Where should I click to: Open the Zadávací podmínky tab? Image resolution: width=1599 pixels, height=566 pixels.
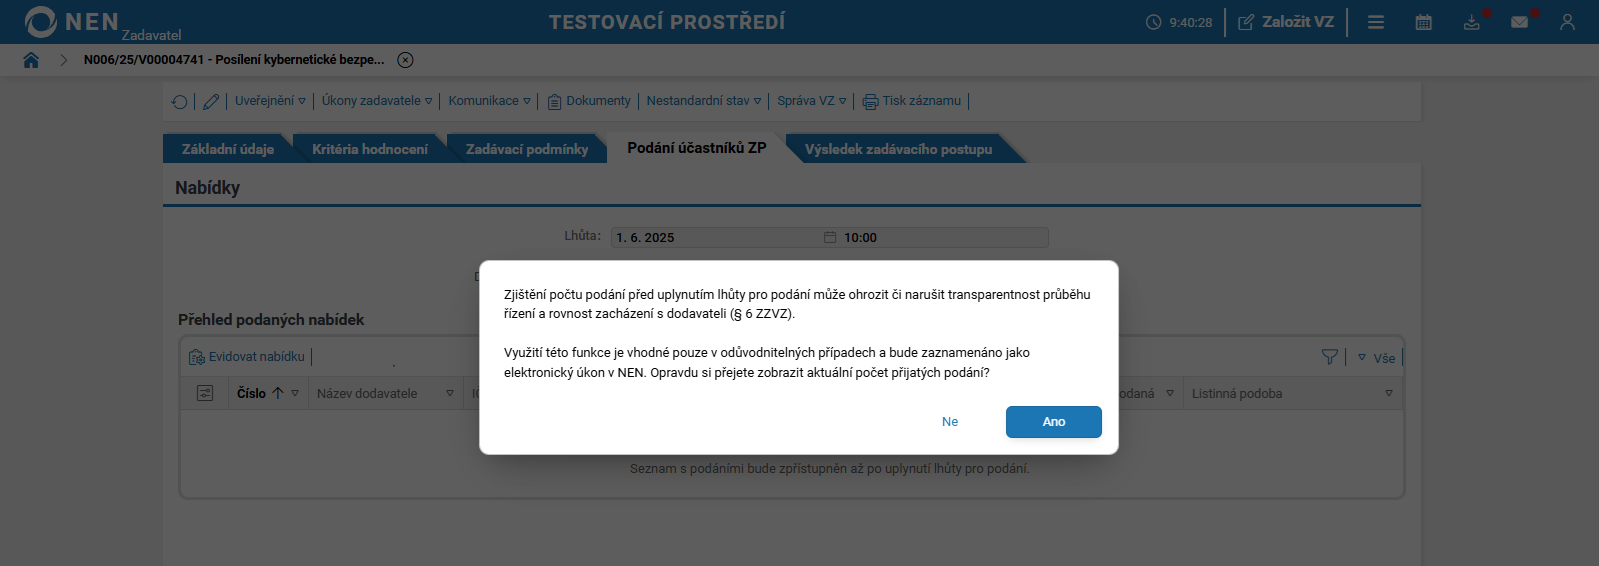point(526,149)
